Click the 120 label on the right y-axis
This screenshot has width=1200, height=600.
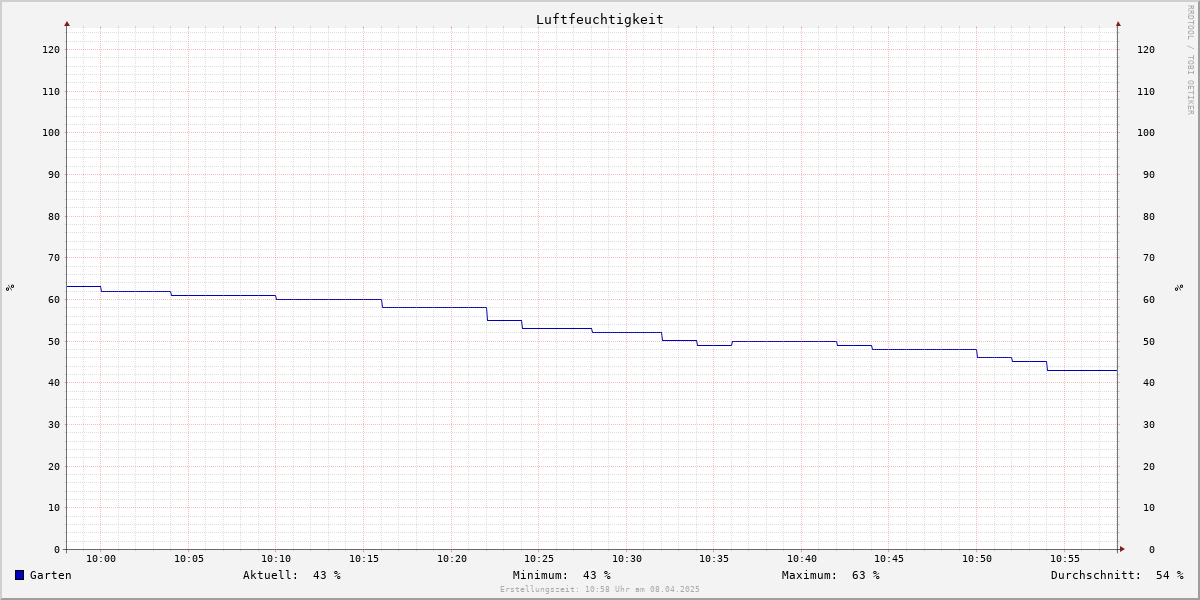point(1146,49)
